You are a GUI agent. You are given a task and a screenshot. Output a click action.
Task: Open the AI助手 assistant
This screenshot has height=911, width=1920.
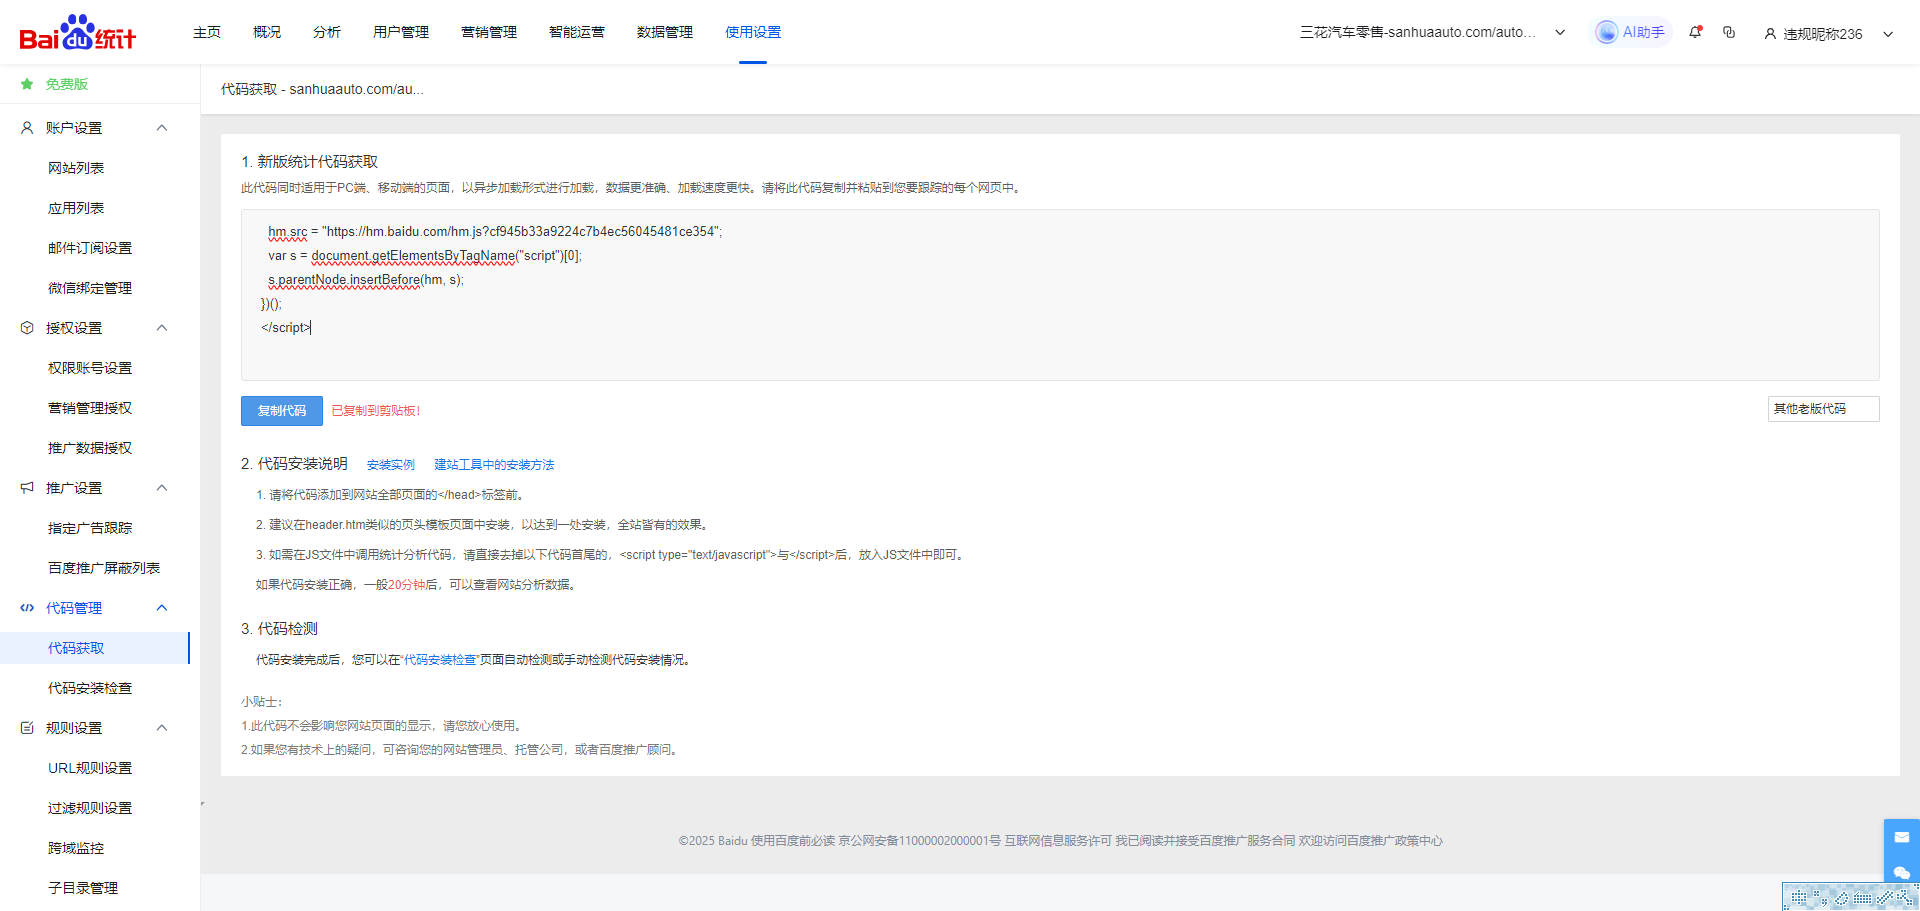click(x=1632, y=32)
